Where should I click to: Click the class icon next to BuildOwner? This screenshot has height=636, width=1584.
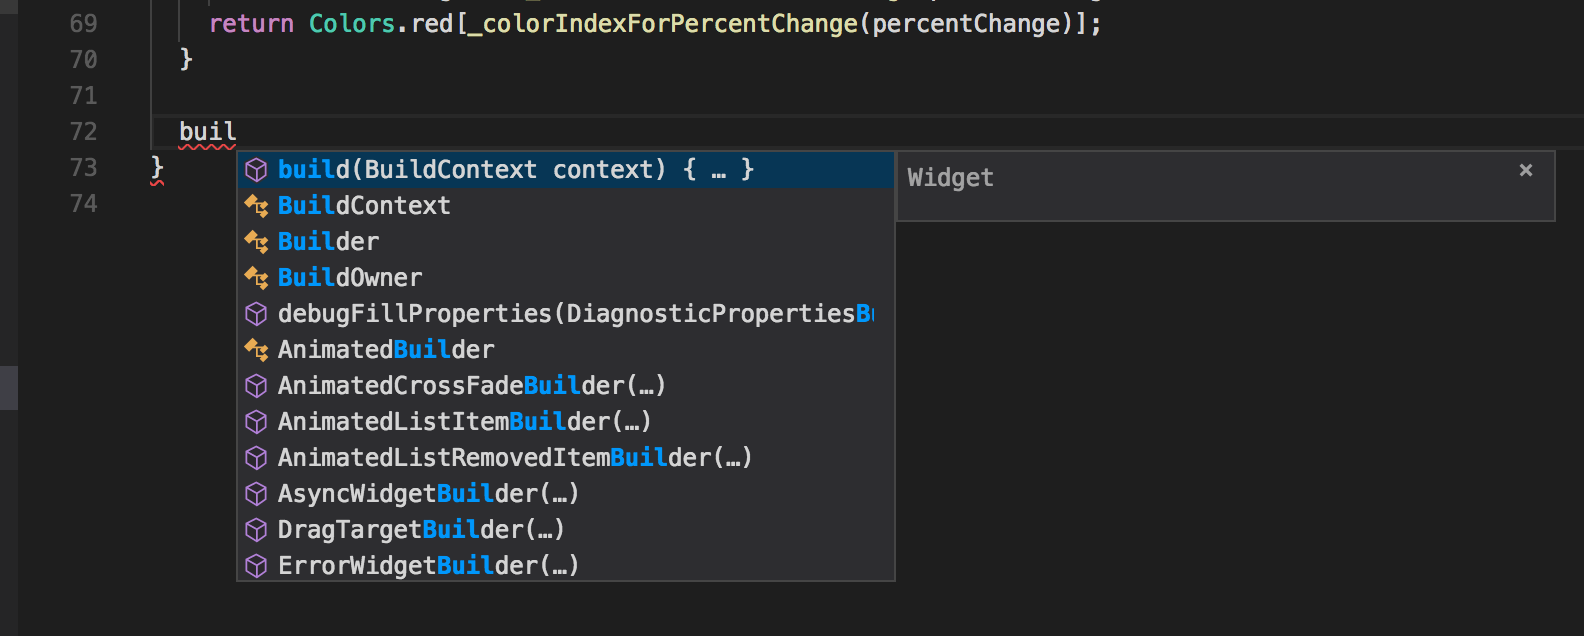[x=256, y=277]
